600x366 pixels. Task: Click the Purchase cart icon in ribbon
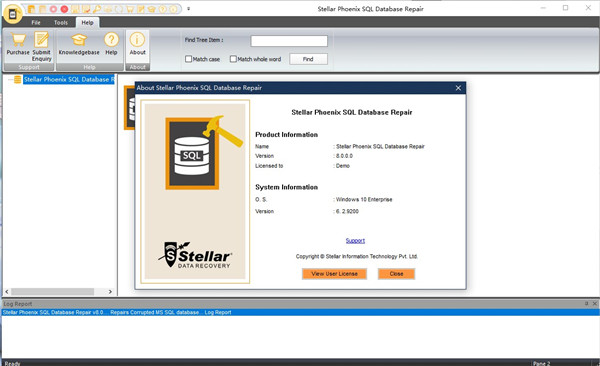pyautogui.click(x=18, y=40)
